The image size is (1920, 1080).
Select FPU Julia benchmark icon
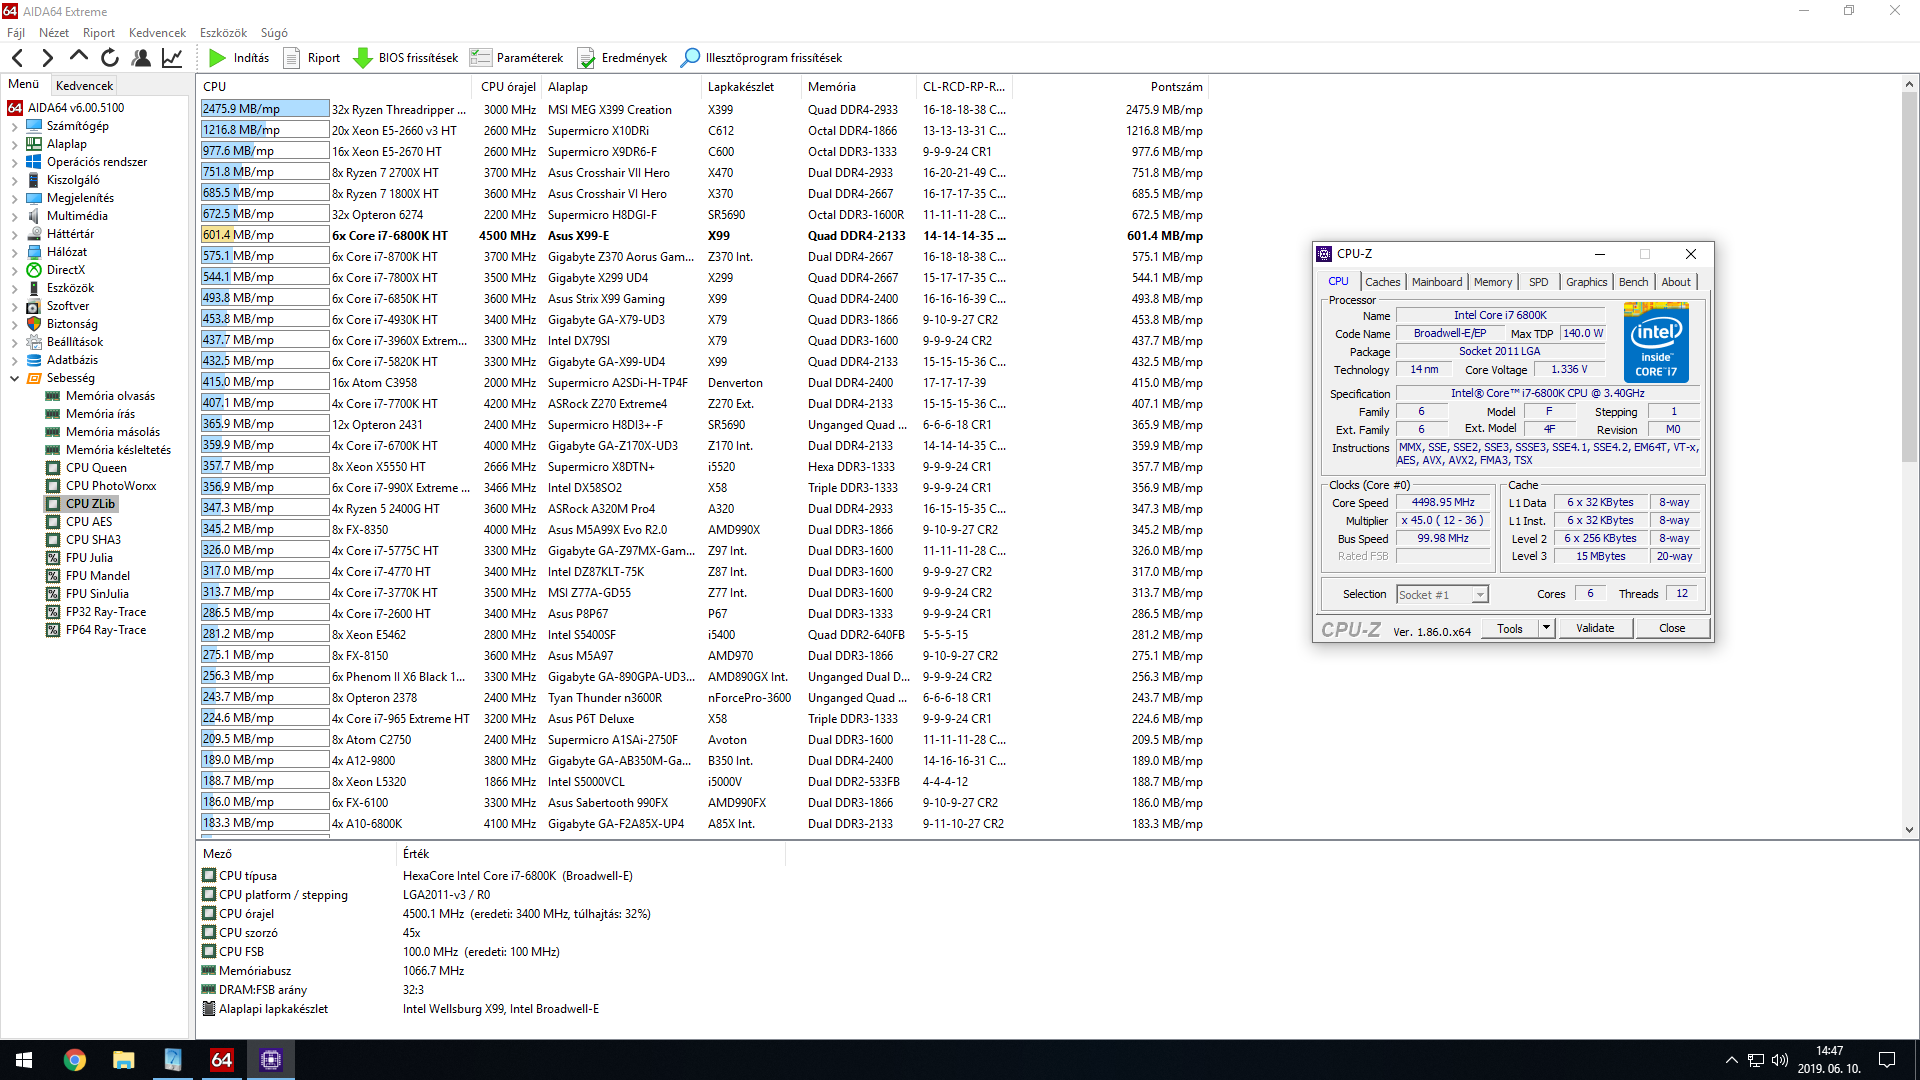[53, 558]
